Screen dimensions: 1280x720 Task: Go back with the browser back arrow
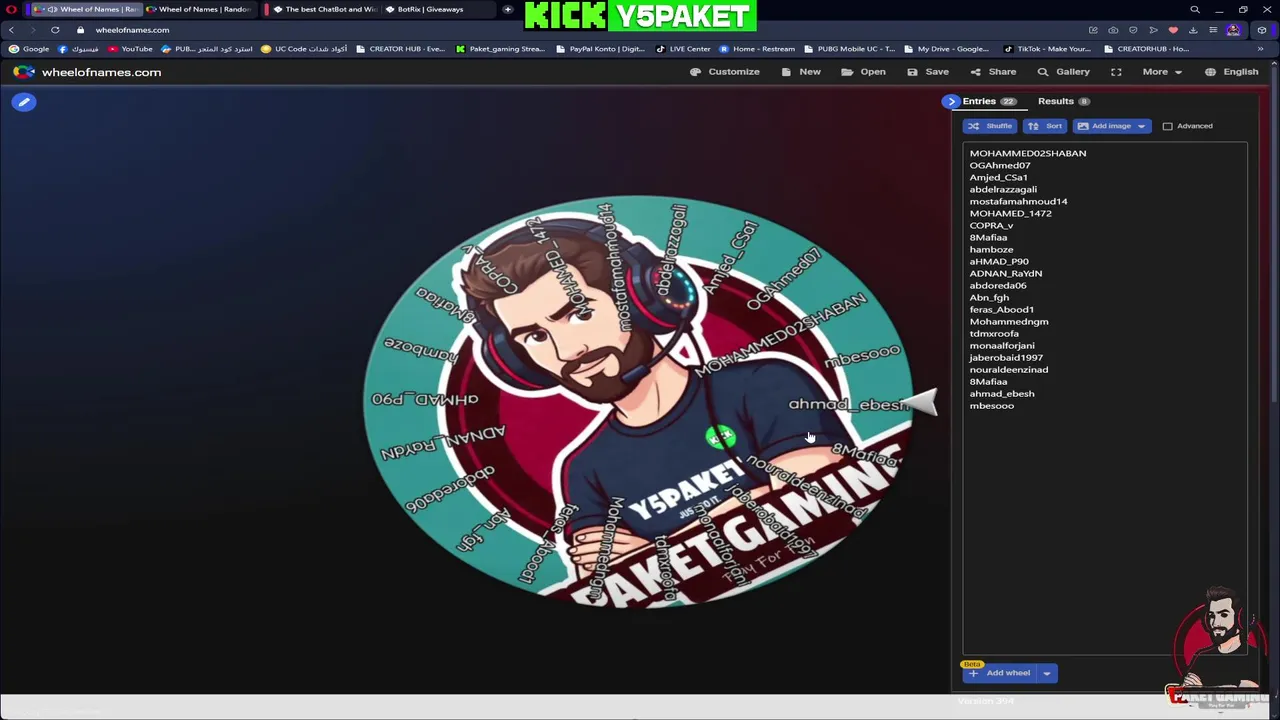click(11, 30)
